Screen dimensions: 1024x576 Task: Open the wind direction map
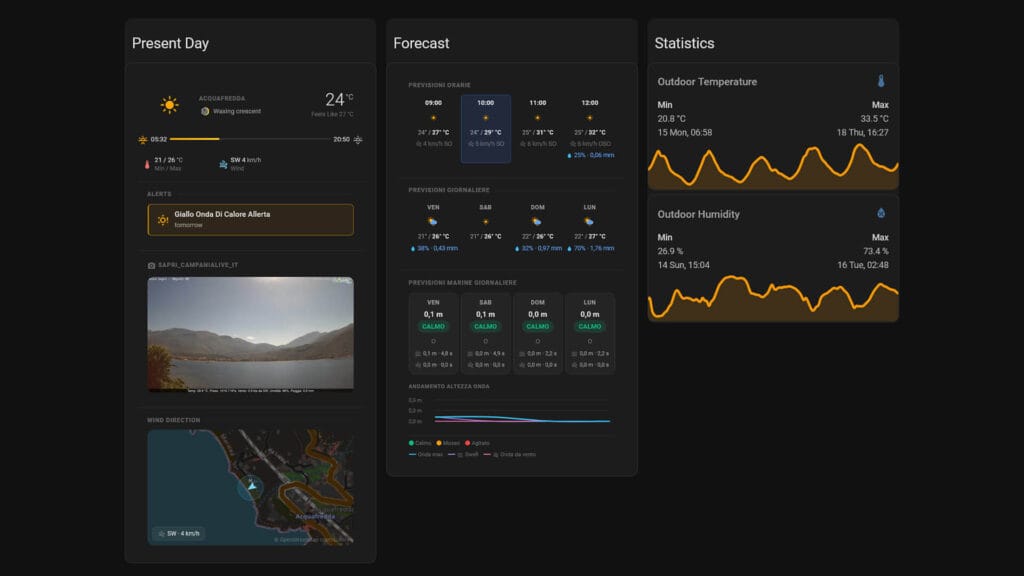click(x=251, y=487)
